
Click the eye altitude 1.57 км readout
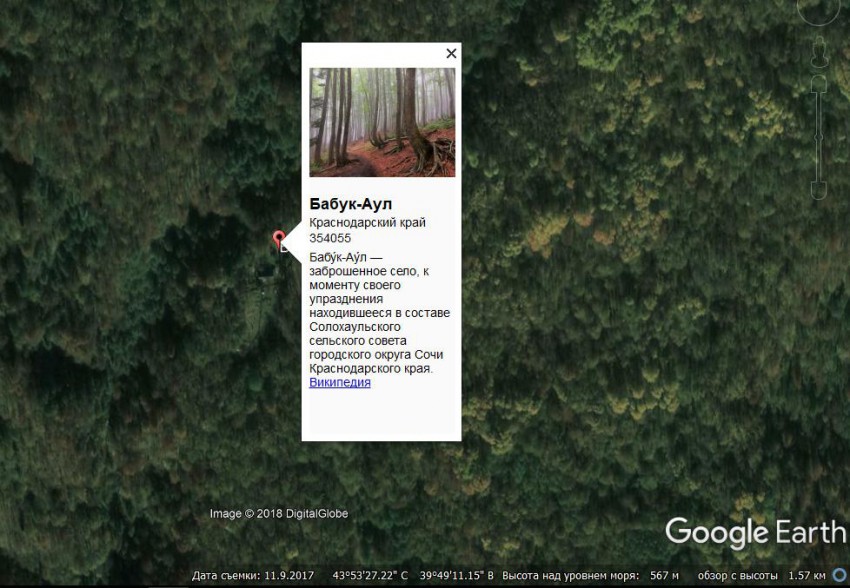(x=807, y=576)
